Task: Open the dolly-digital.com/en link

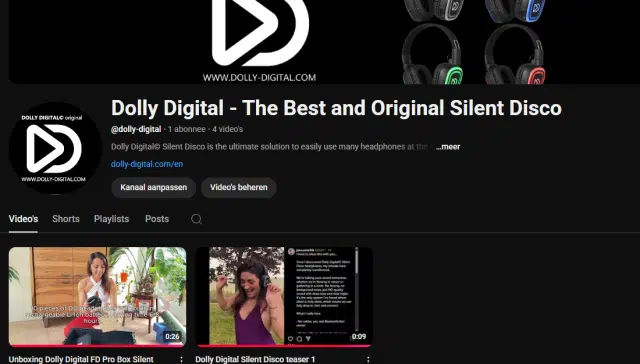Action: click(x=147, y=164)
